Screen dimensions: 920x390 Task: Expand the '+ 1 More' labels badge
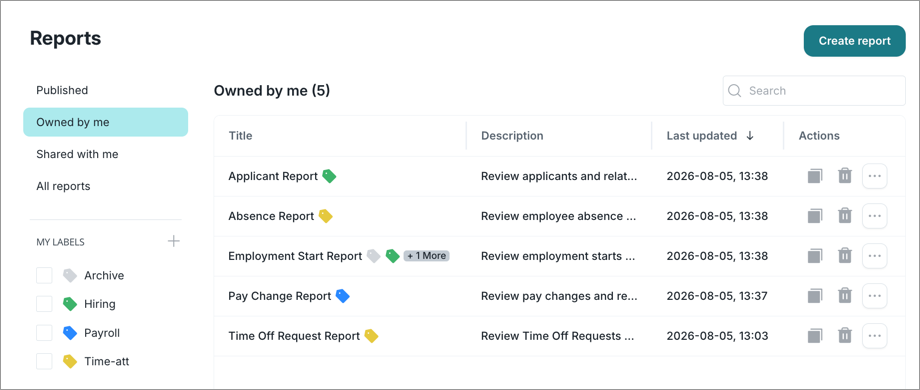tap(427, 256)
